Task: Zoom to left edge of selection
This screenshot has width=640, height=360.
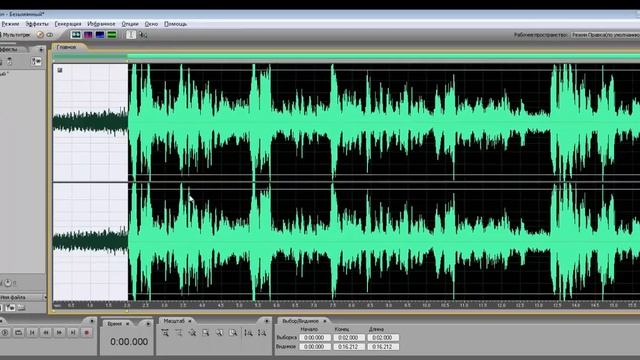Action: [220, 333]
